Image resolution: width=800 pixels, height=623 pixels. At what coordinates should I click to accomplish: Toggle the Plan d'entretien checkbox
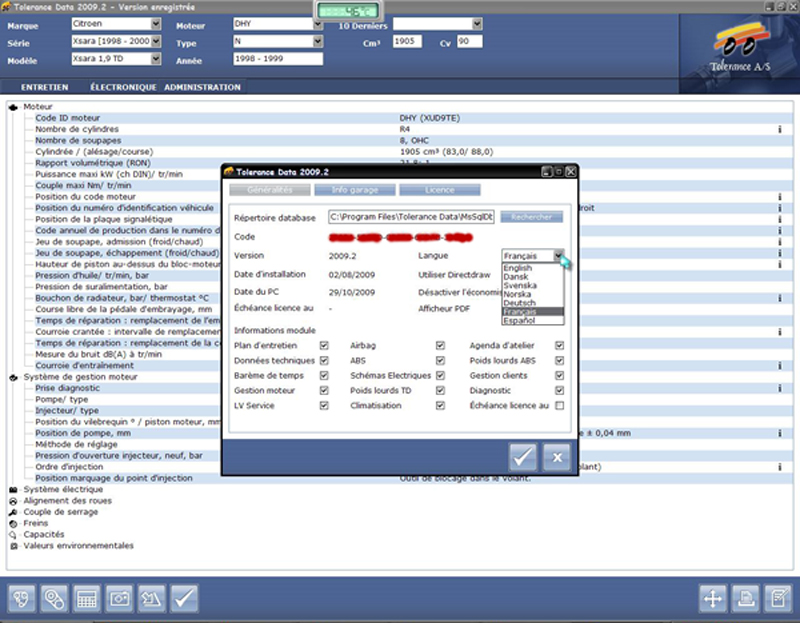point(323,346)
